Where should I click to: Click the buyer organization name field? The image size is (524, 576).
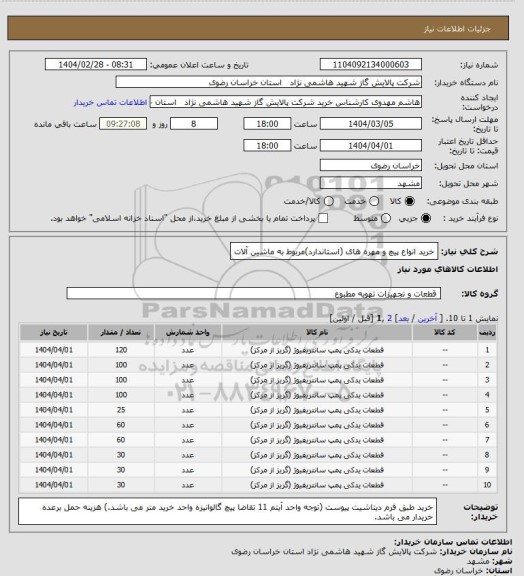coord(269,82)
